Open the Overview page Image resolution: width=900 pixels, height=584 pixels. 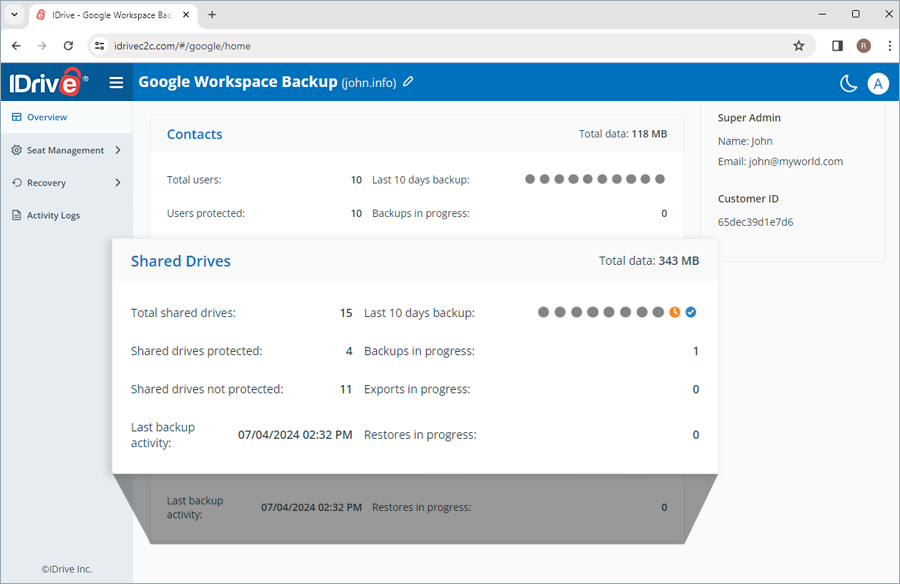tap(67, 117)
